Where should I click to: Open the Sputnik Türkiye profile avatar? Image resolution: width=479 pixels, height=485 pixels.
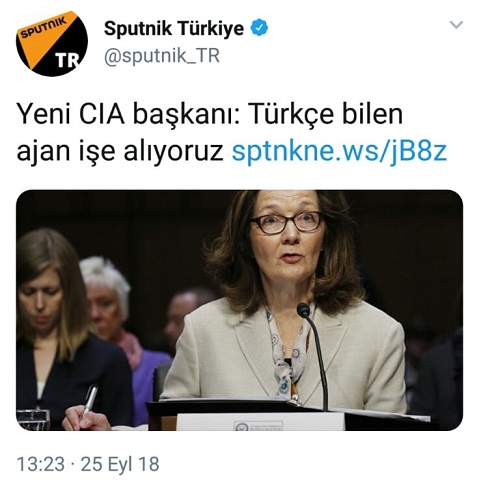click(x=52, y=43)
